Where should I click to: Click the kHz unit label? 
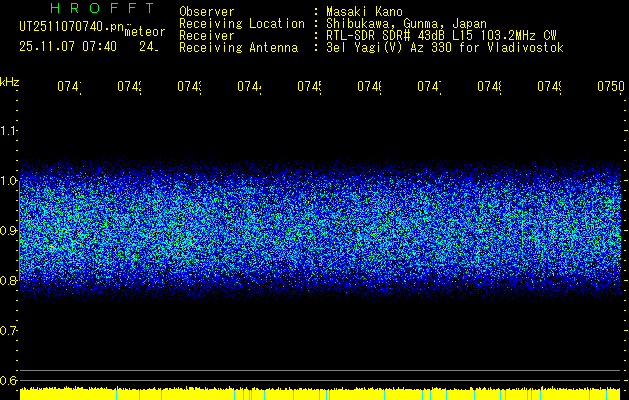tap(10, 81)
